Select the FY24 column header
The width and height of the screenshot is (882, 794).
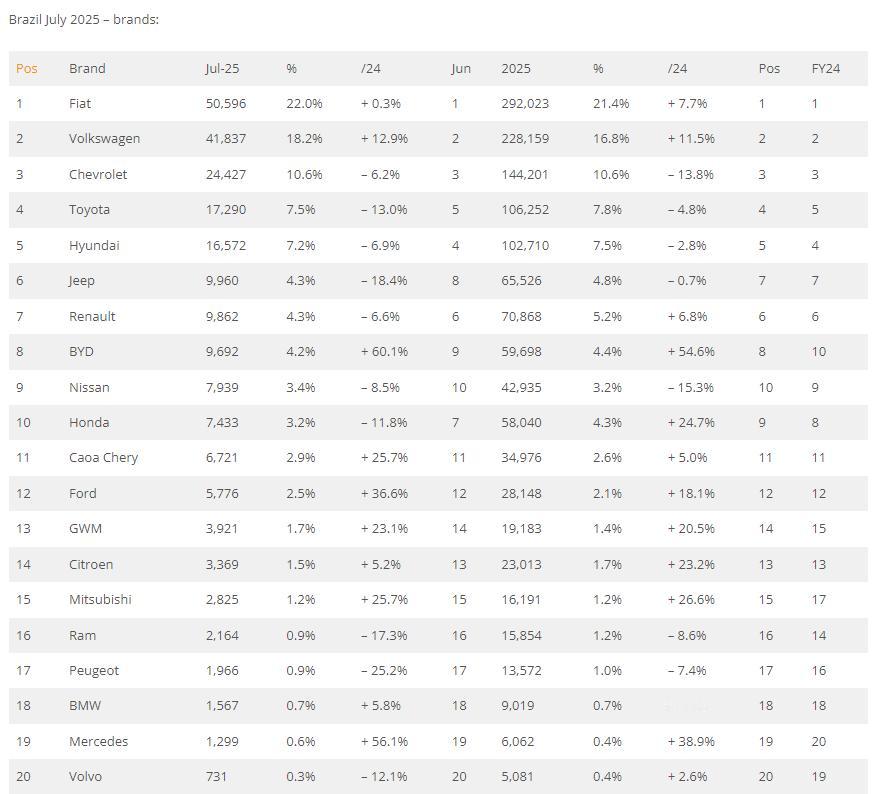click(x=825, y=69)
